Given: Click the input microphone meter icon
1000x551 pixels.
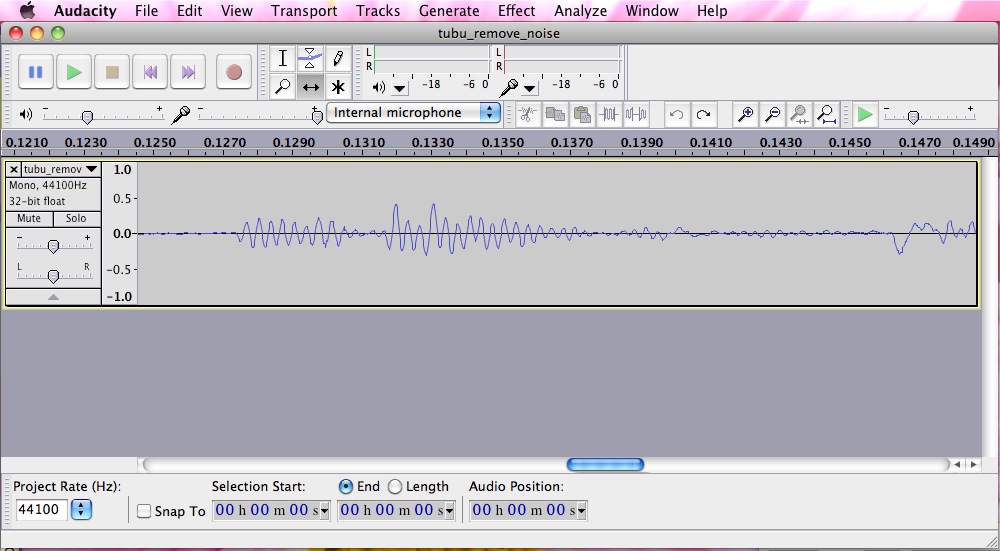Looking at the screenshot, I should pyautogui.click(x=508, y=87).
